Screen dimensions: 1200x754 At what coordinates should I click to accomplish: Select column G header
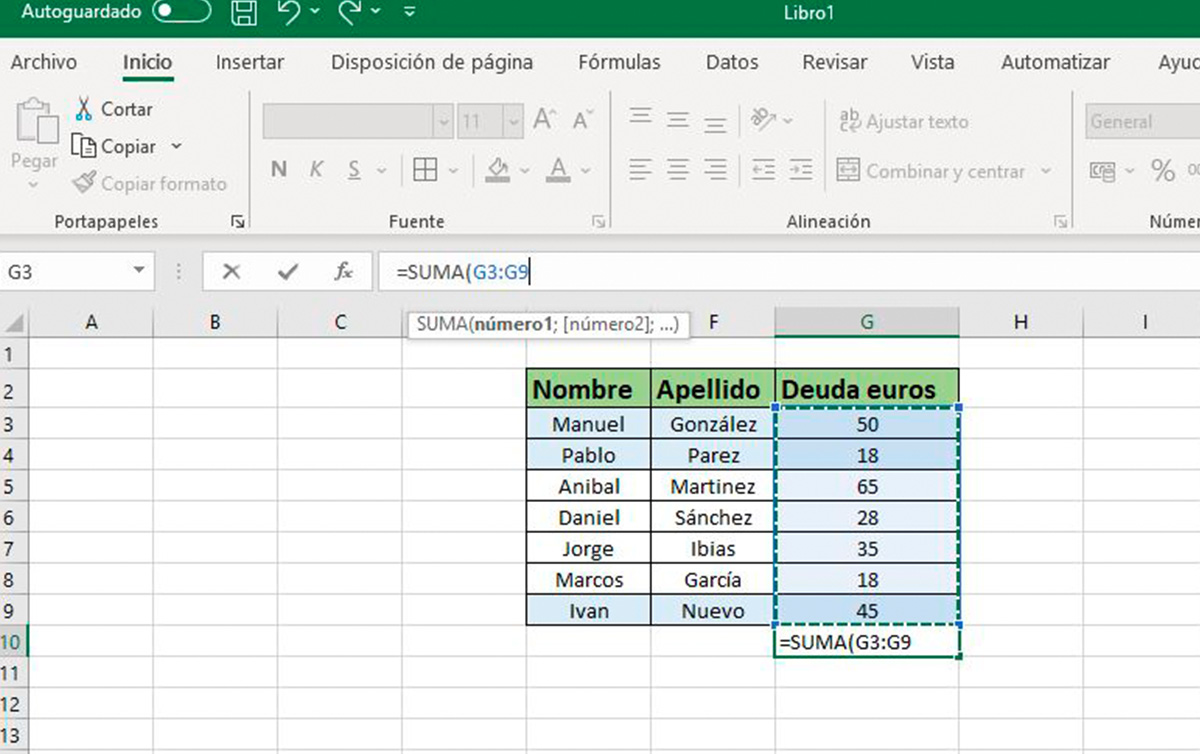click(866, 322)
